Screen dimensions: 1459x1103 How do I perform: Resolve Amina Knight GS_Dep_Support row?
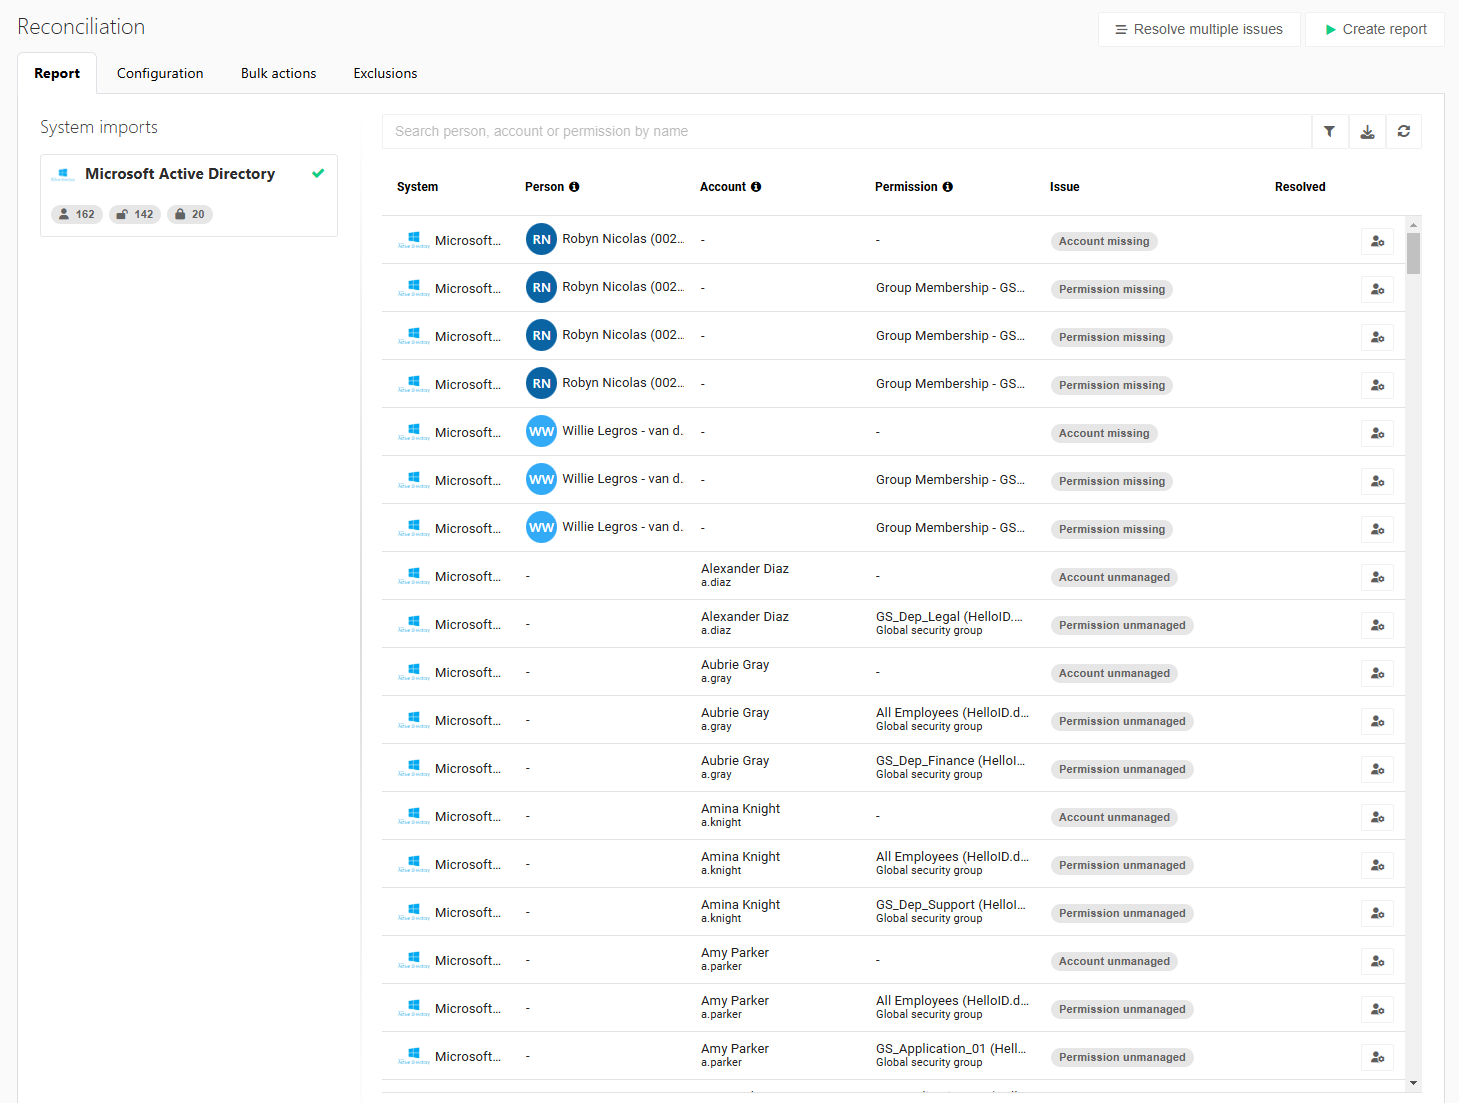(x=1377, y=913)
